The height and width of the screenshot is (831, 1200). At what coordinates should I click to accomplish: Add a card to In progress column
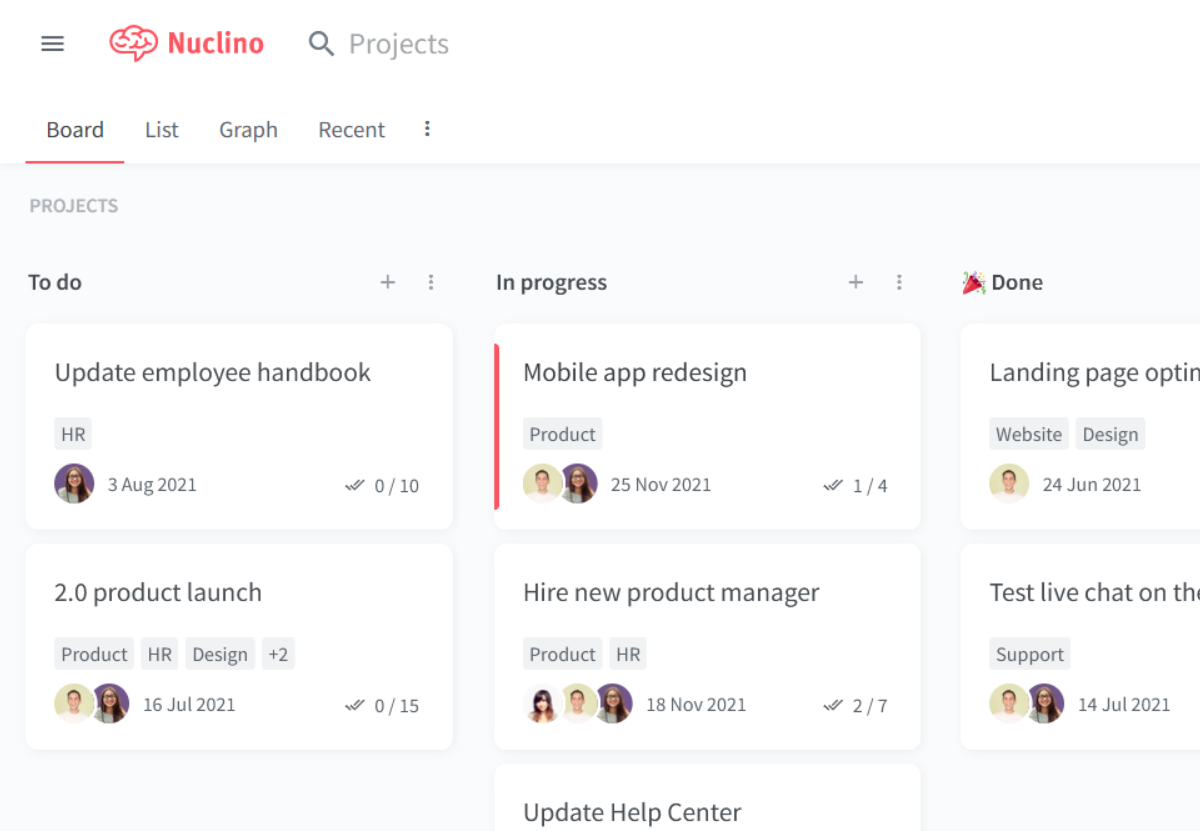click(x=856, y=282)
